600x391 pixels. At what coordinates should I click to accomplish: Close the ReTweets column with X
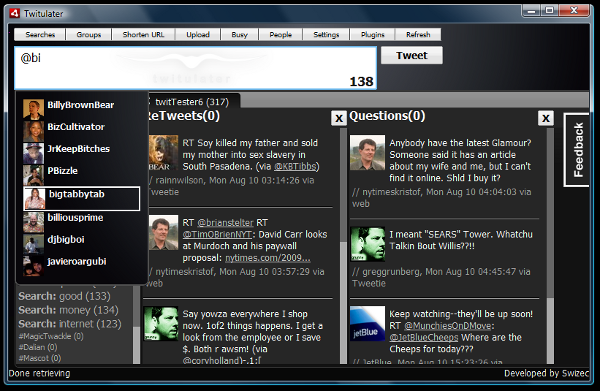[x=339, y=118]
